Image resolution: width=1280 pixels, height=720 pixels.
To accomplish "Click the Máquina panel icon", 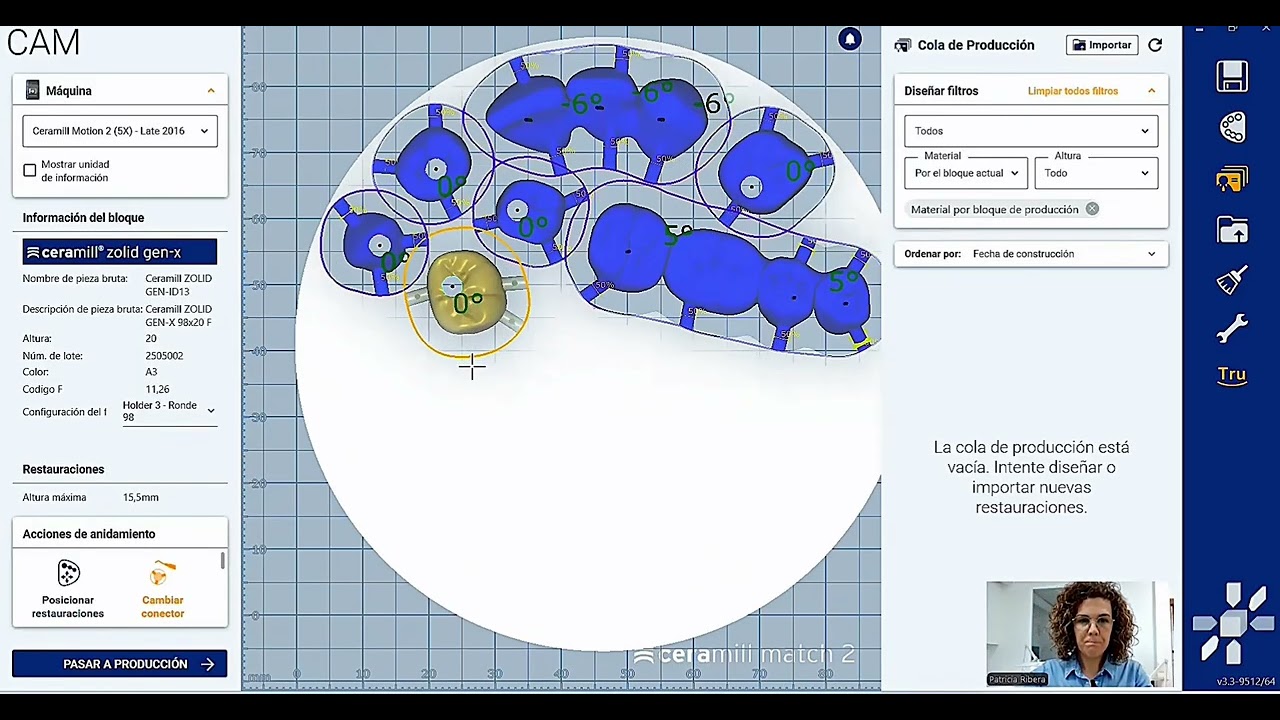I will (32, 90).
